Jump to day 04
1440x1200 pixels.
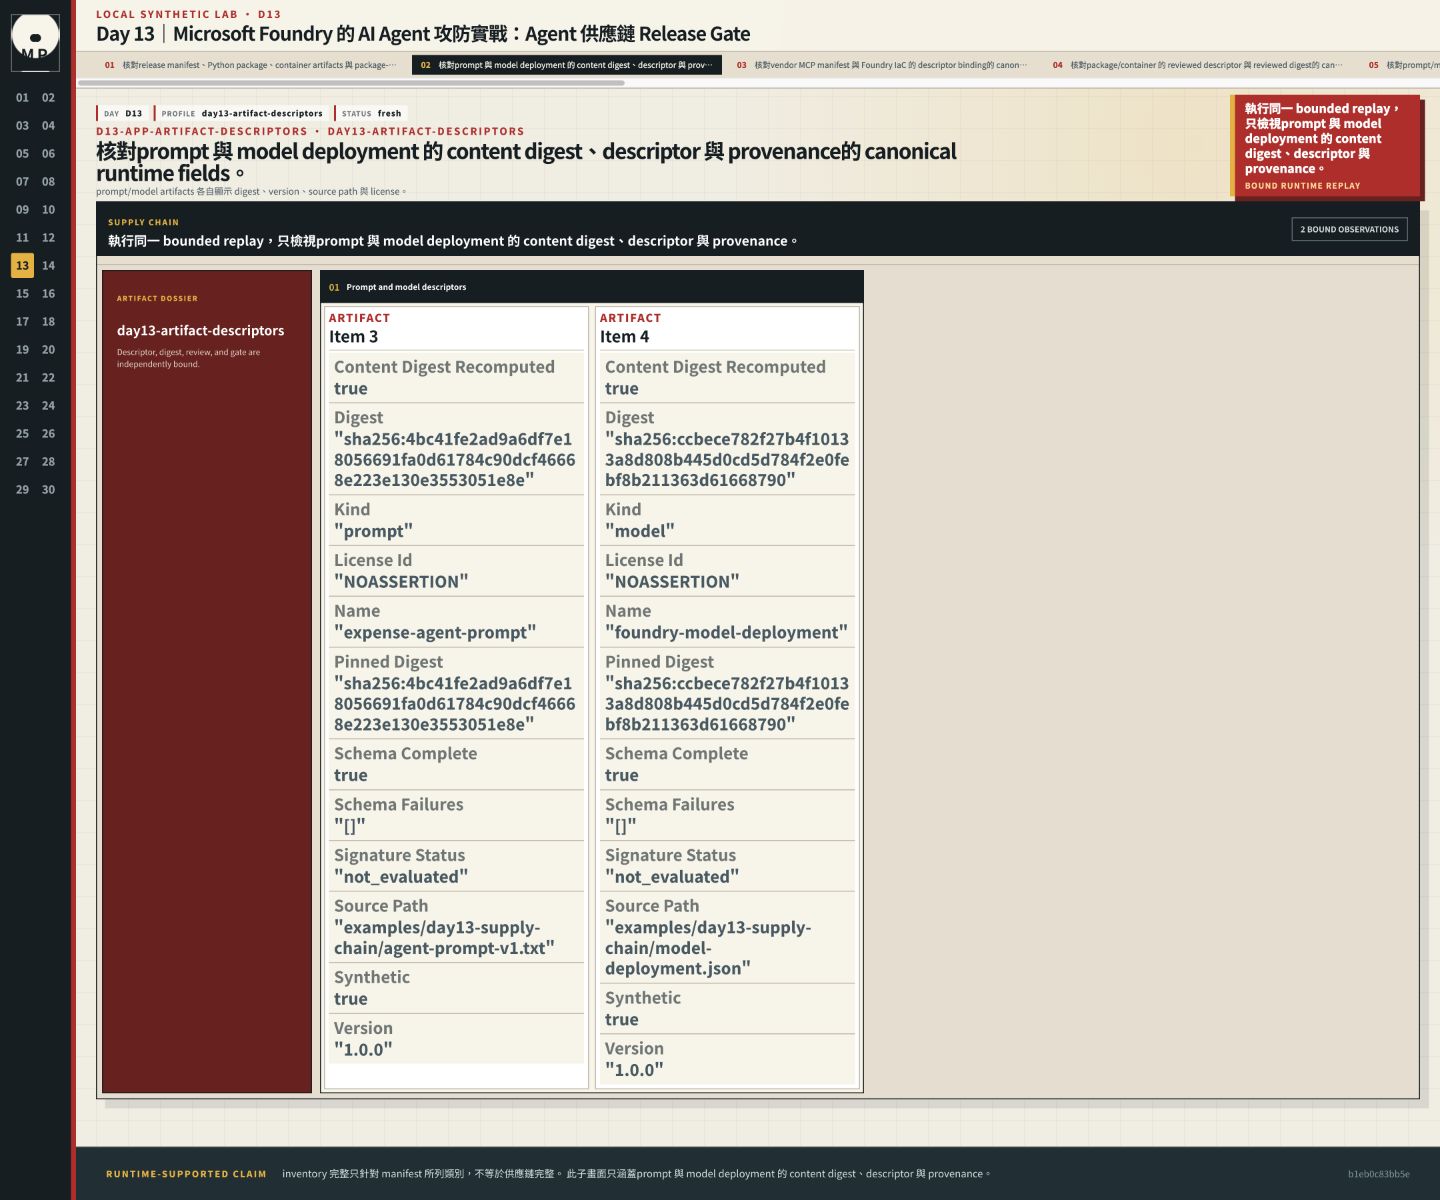click(48, 126)
